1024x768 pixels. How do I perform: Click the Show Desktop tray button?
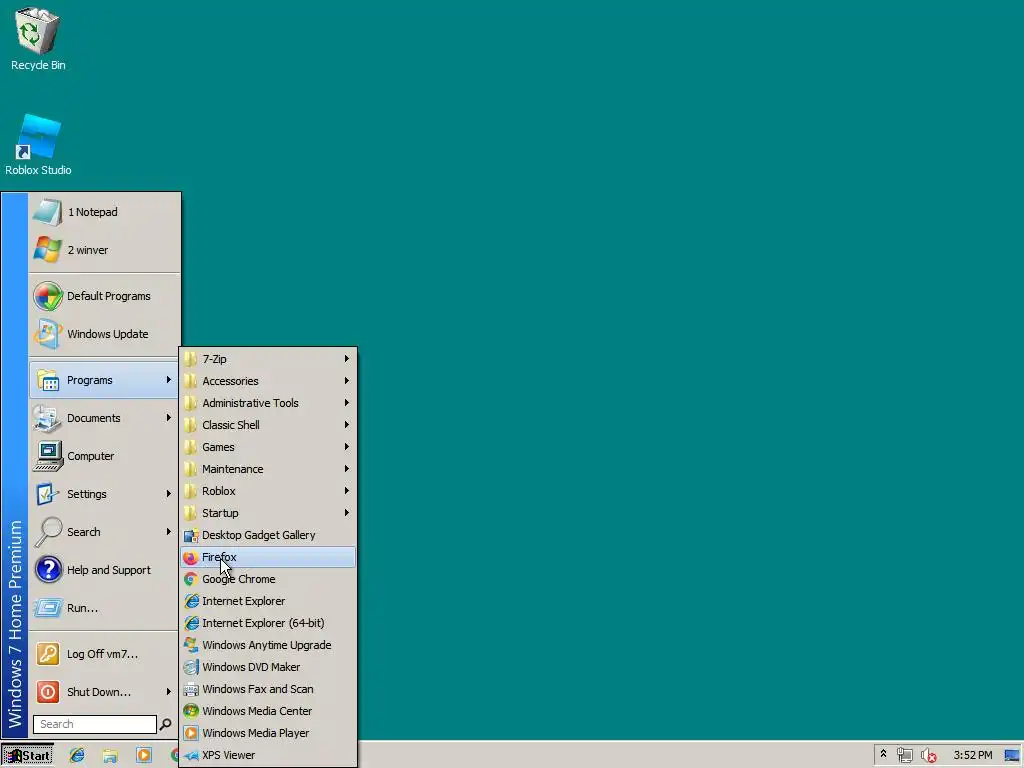click(1012, 756)
